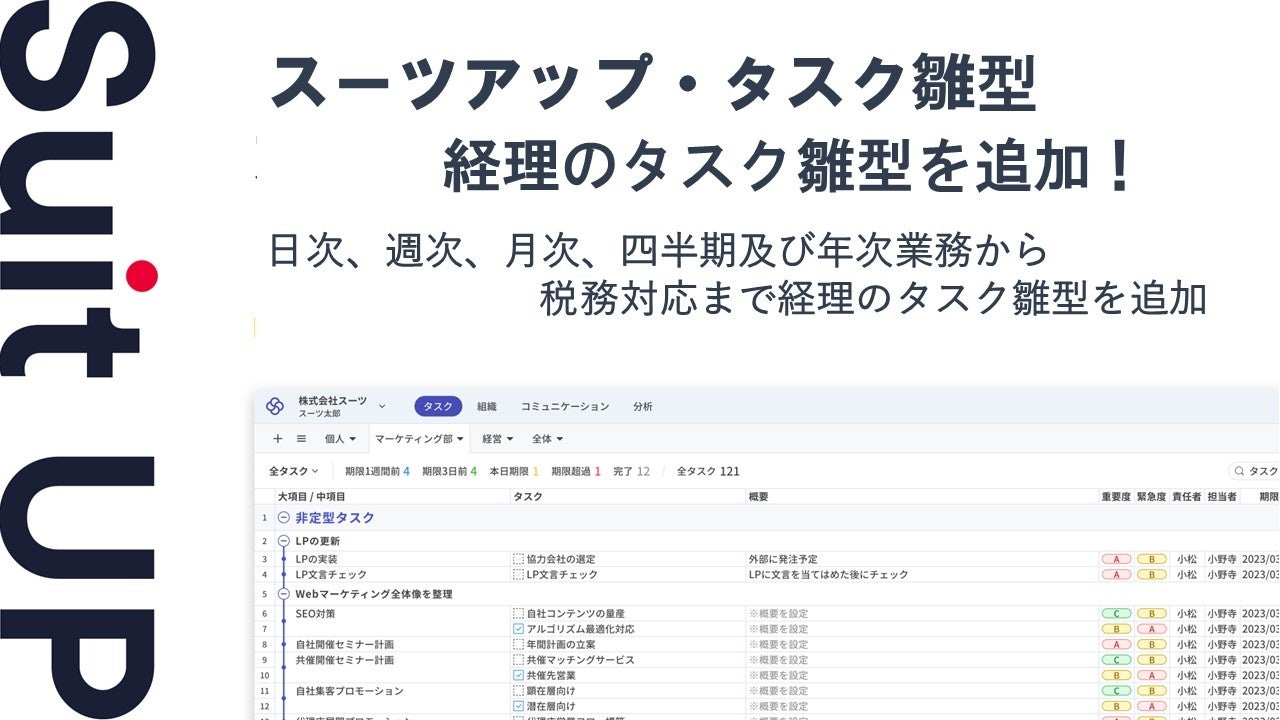Click the 担当者 column header
This screenshot has height=720, width=1280.
pos(1222,497)
